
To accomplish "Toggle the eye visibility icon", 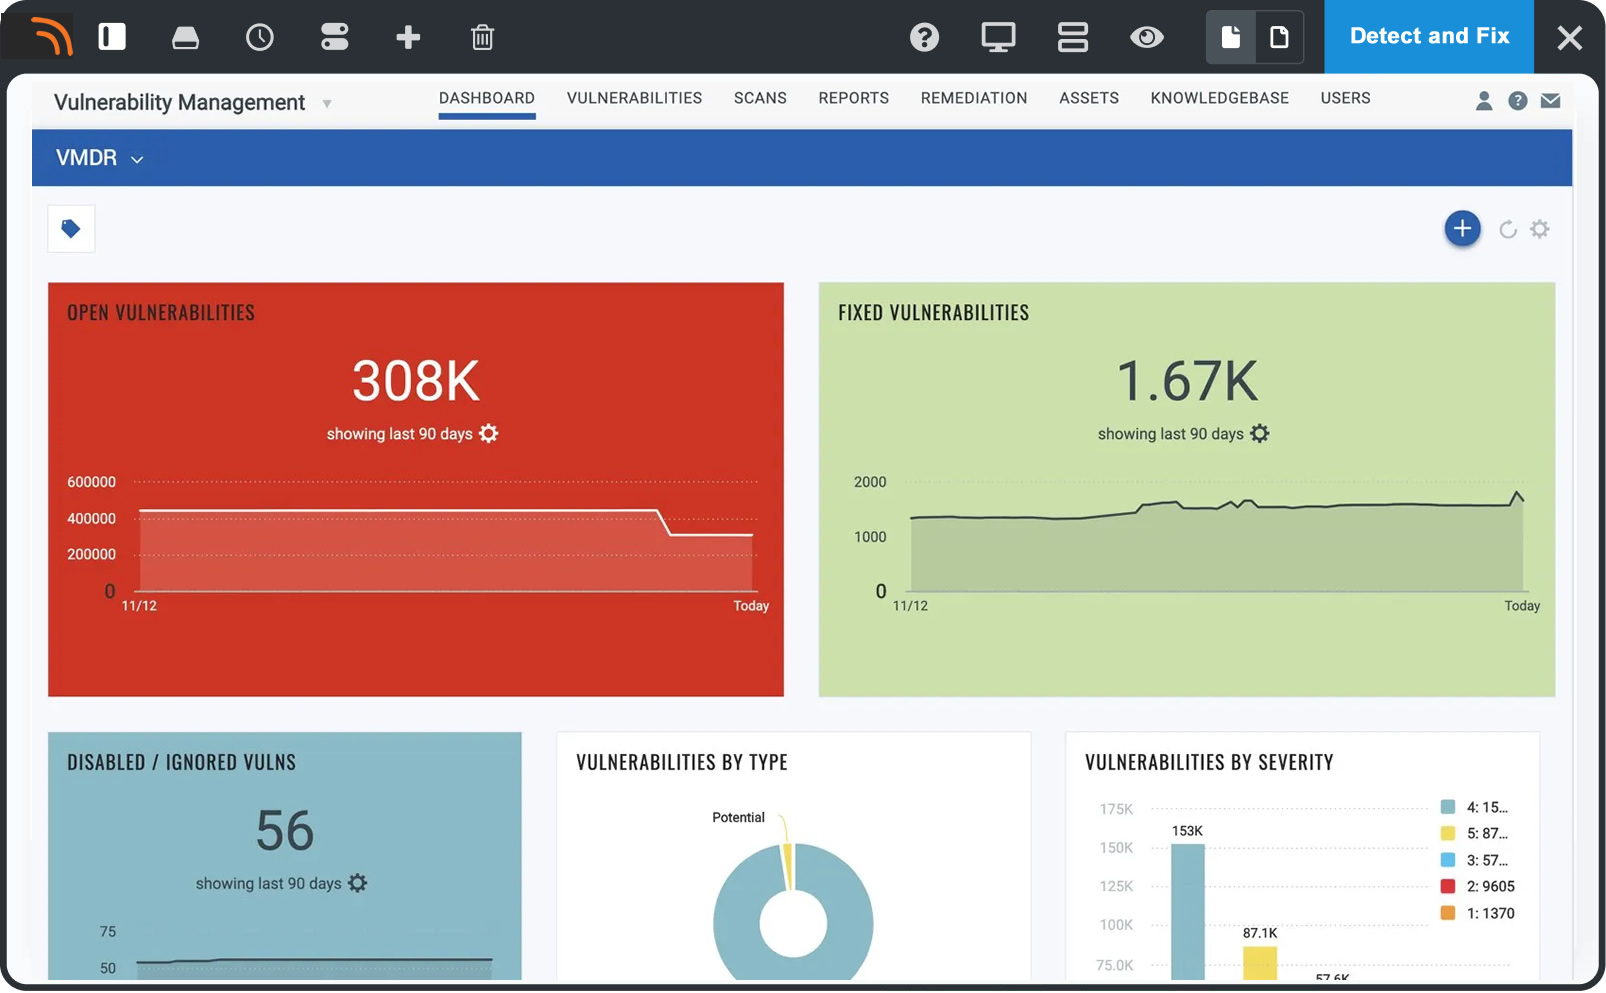I will click(1147, 38).
